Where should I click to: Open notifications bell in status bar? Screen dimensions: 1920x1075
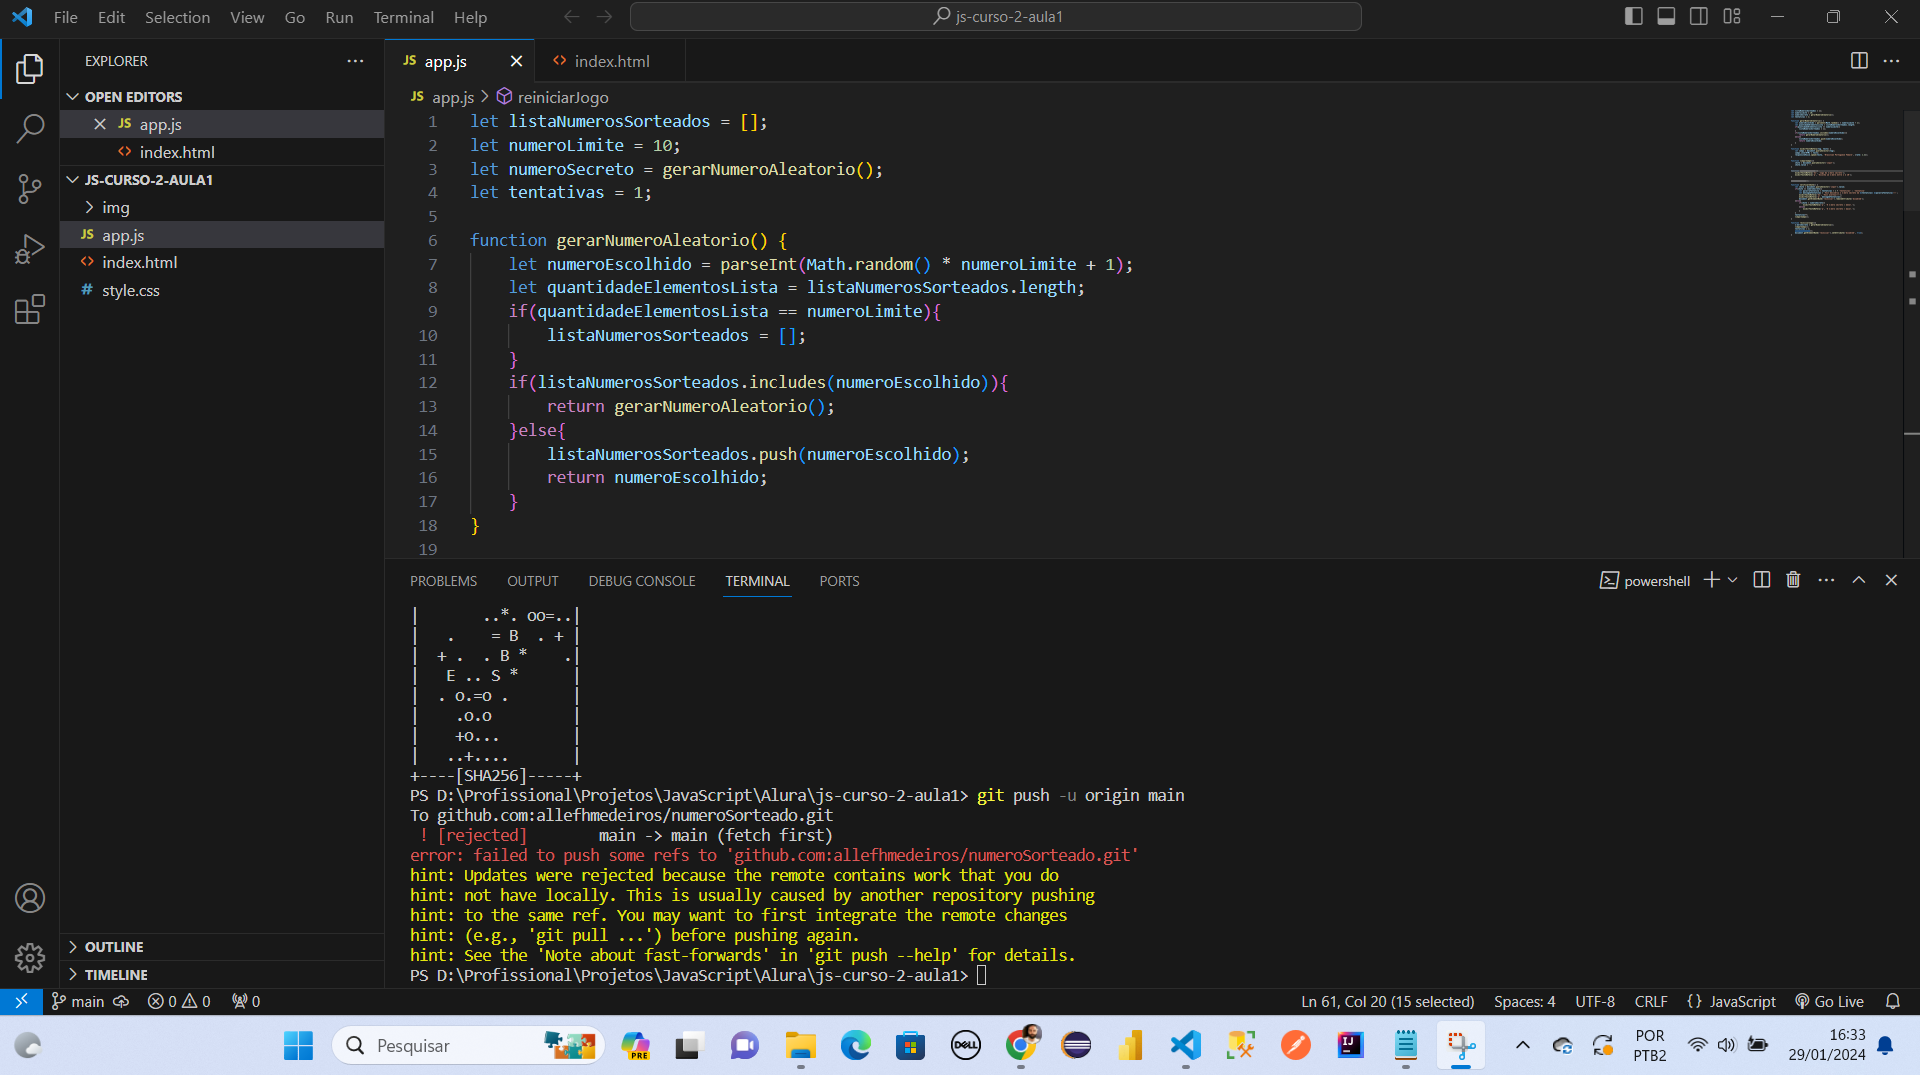click(x=1893, y=1001)
